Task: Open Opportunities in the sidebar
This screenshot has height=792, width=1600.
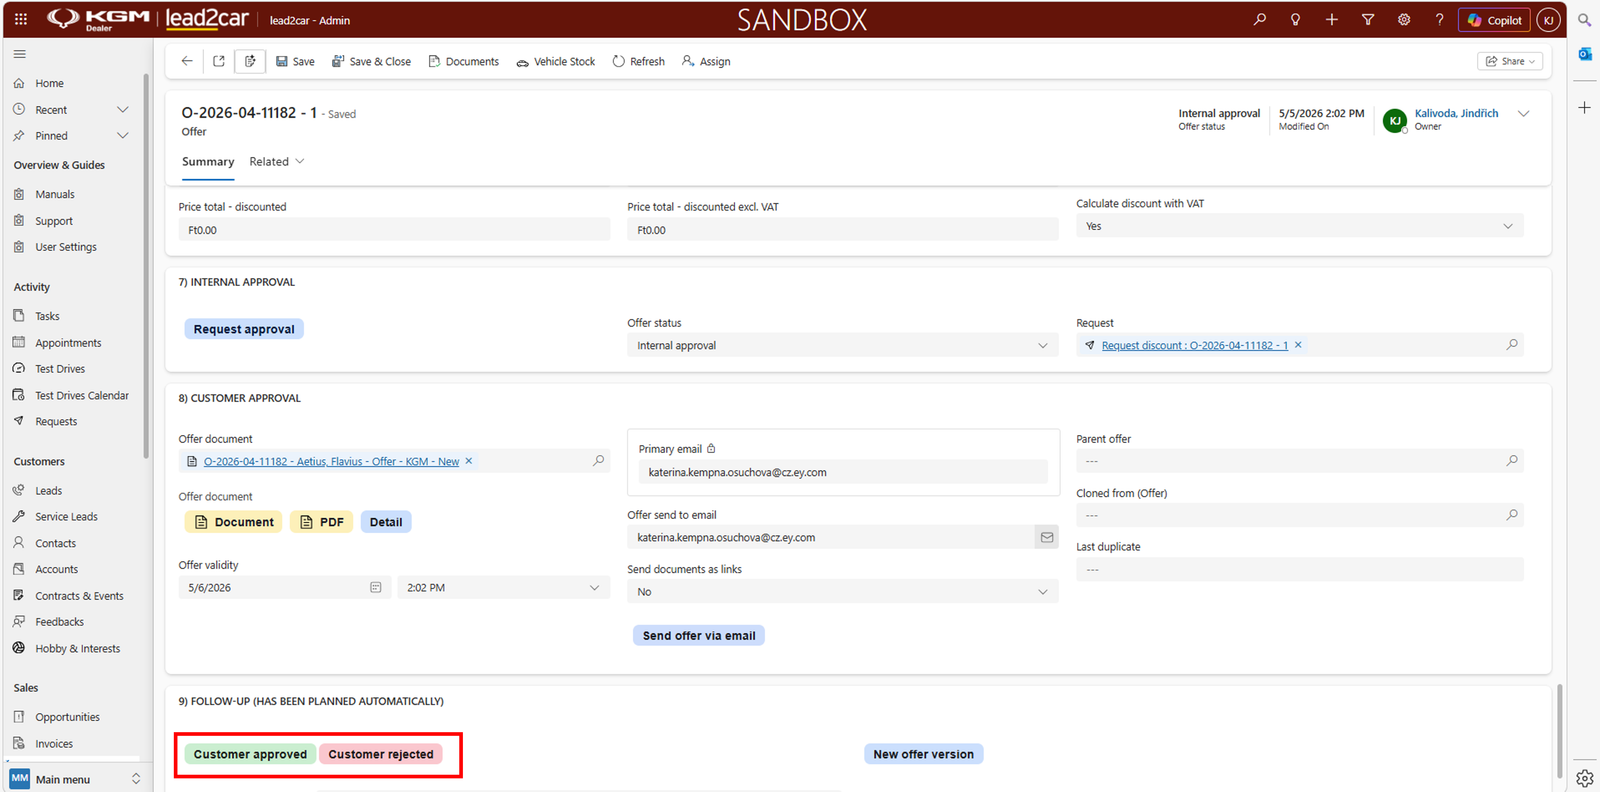Action: 67,717
